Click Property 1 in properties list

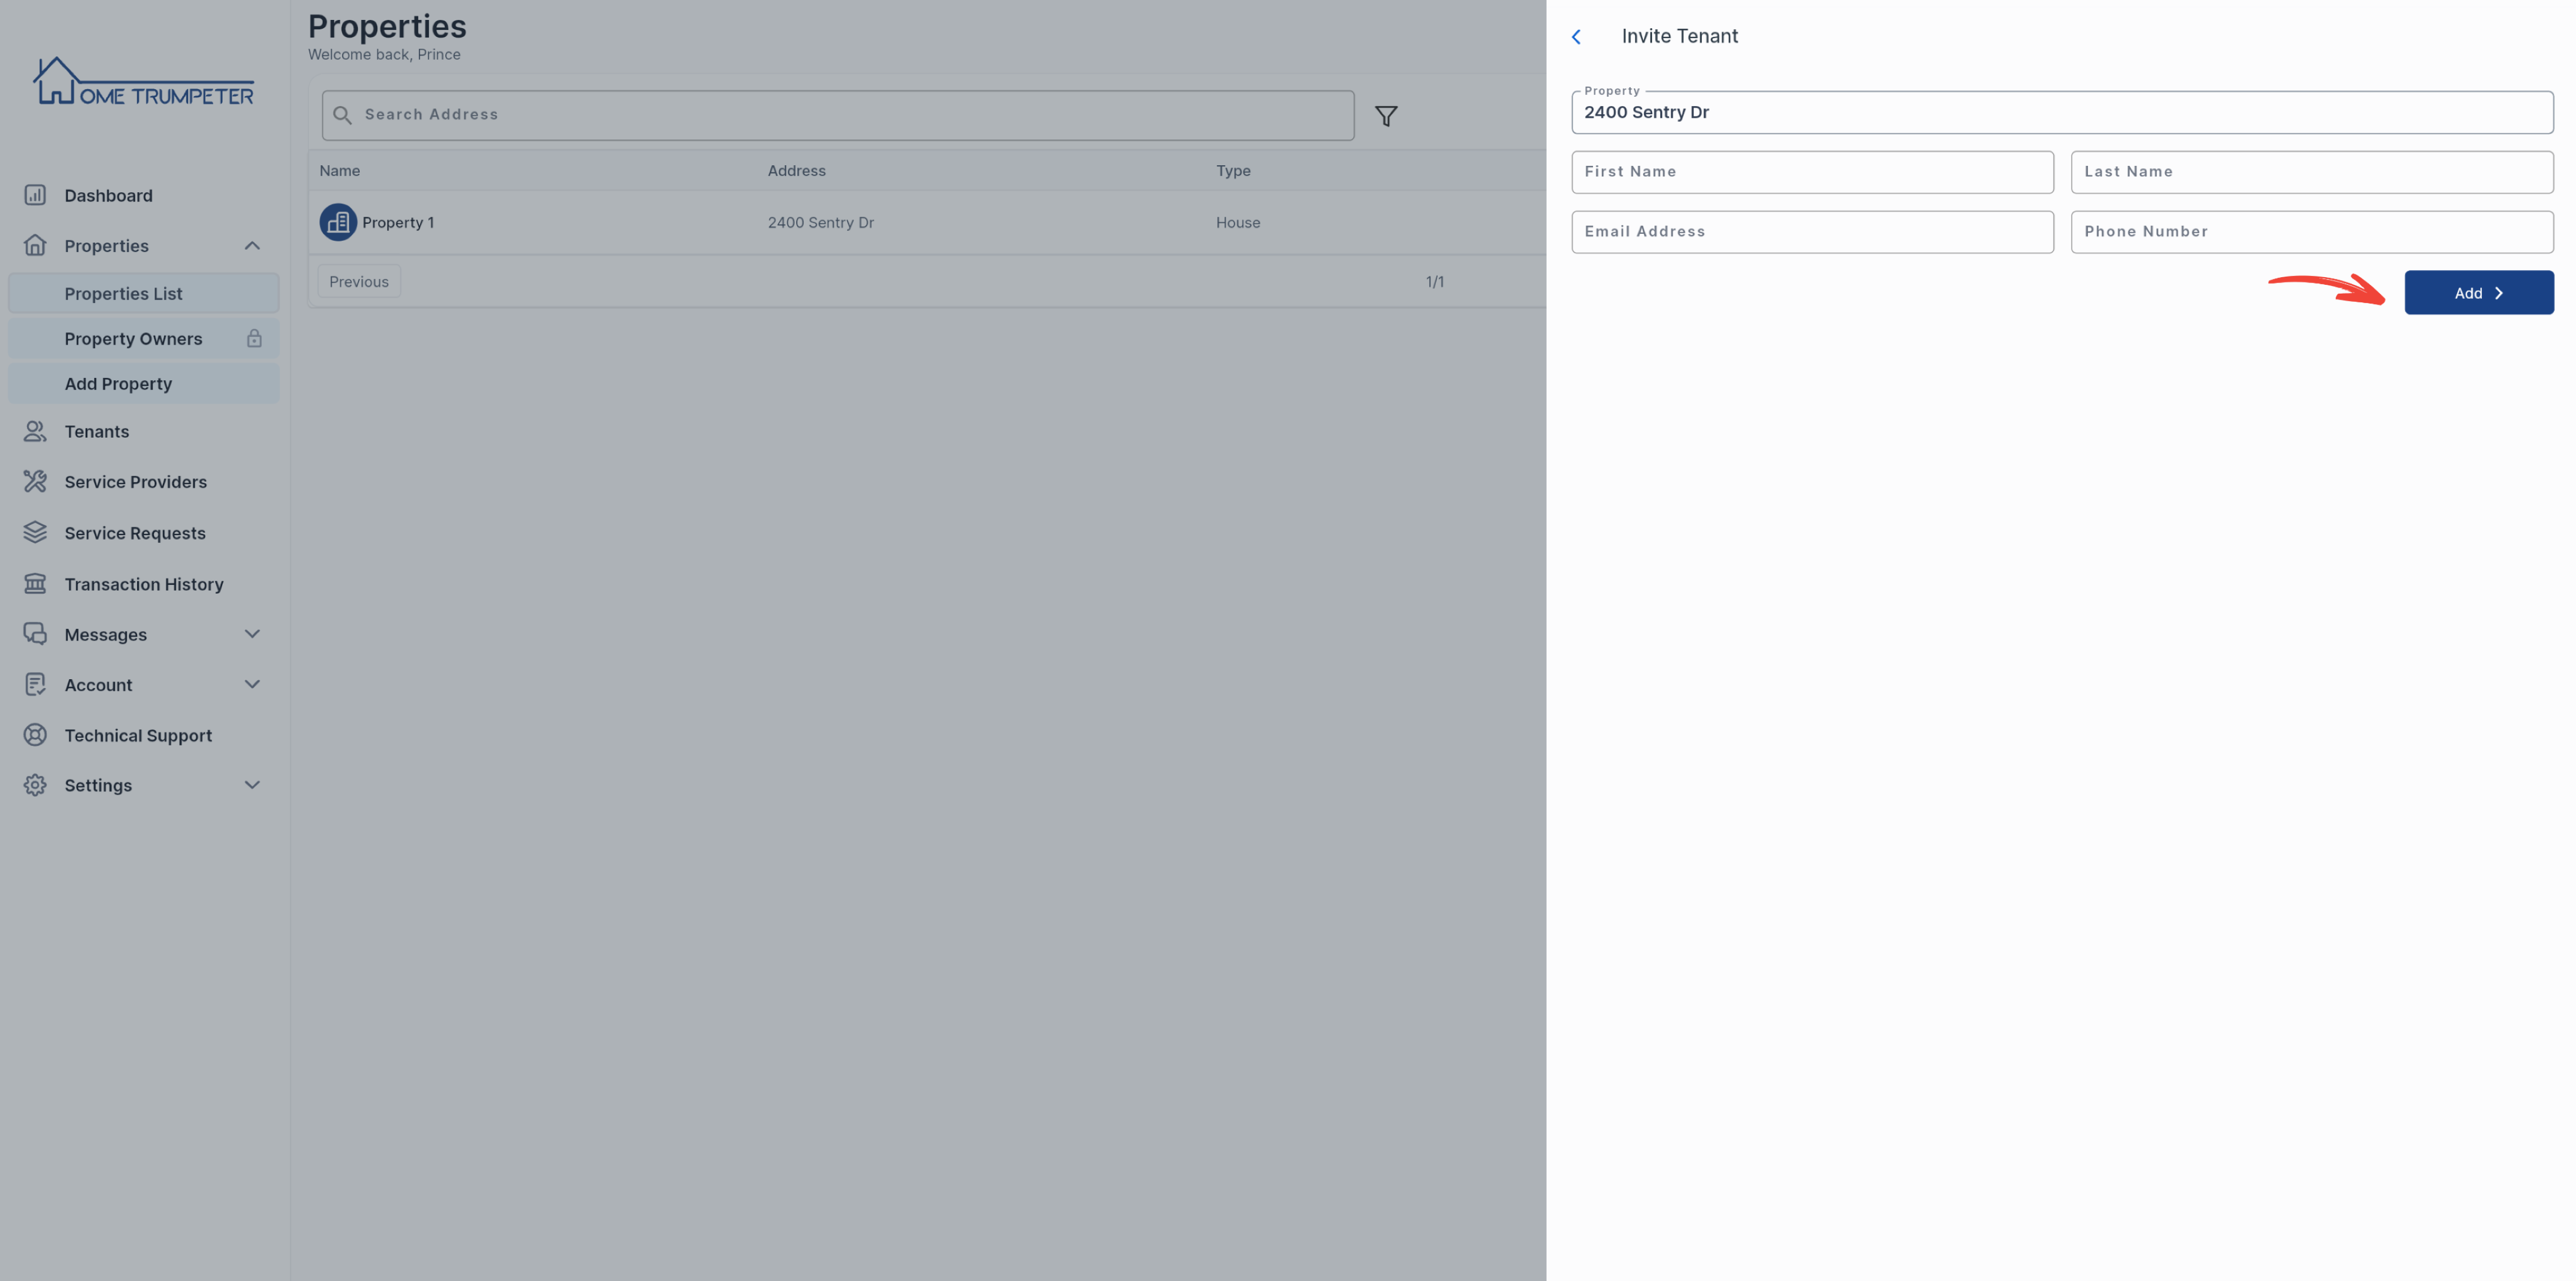399,222
